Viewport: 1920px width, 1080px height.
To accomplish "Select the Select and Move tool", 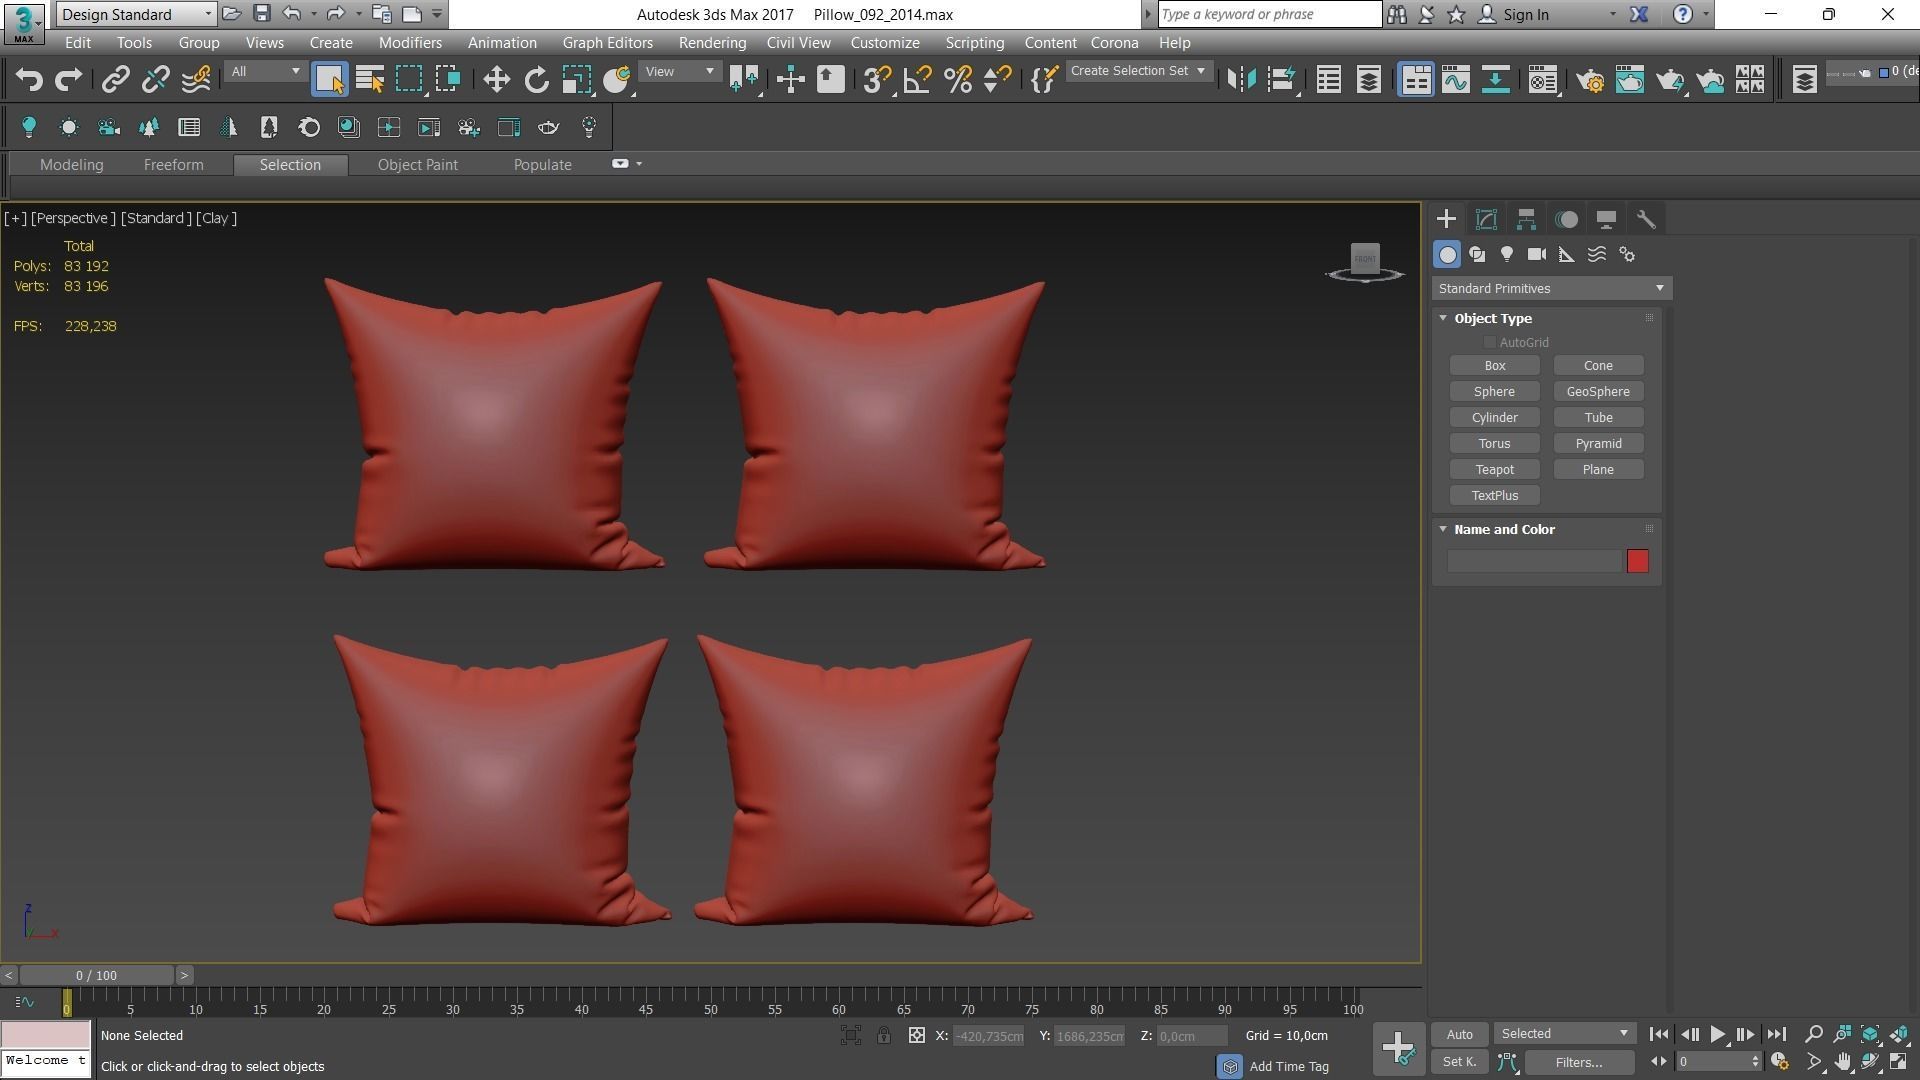I will (496, 80).
